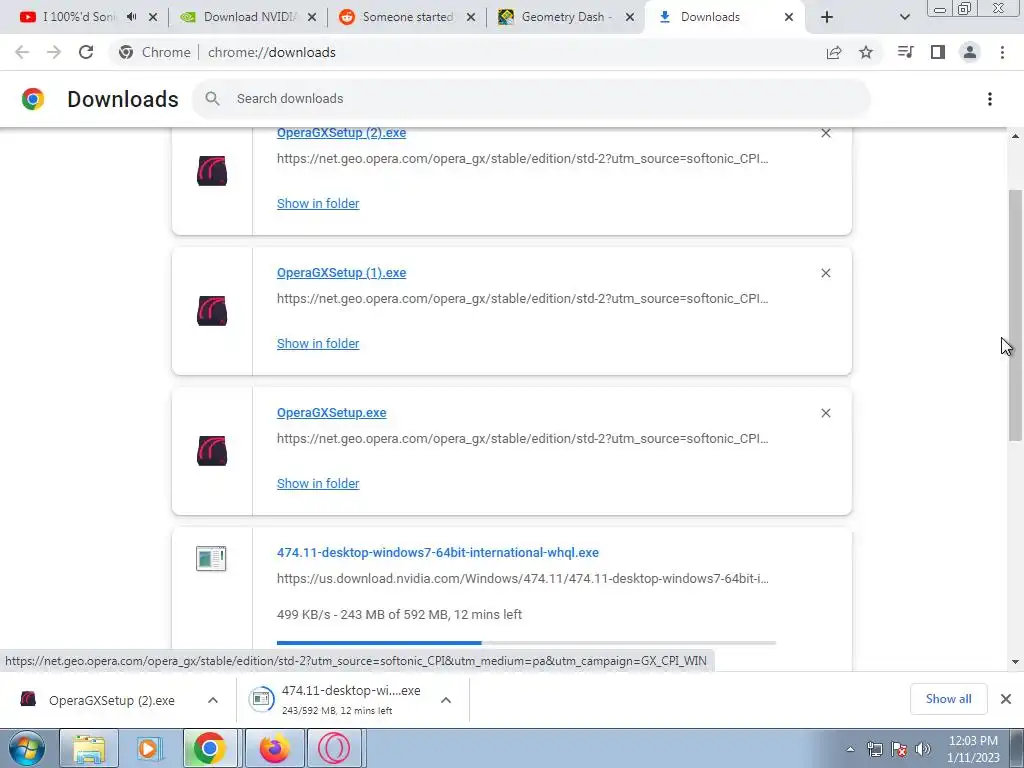
Task: Click the share page icon in address bar
Action: pyautogui.click(x=834, y=52)
